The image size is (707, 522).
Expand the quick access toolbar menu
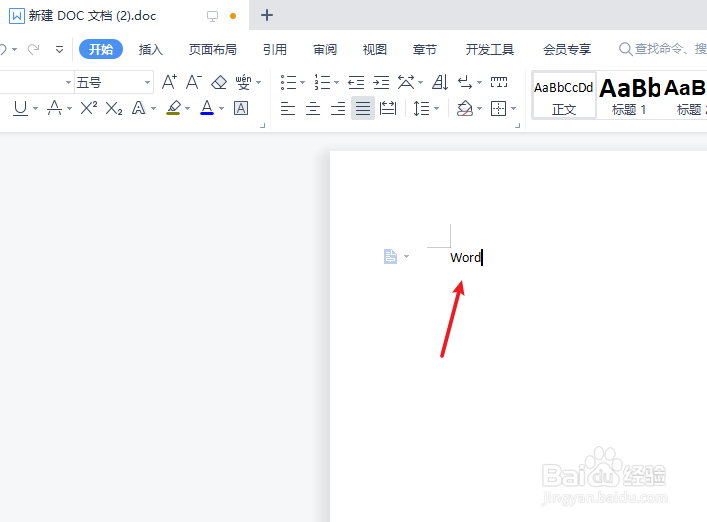click(x=60, y=50)
